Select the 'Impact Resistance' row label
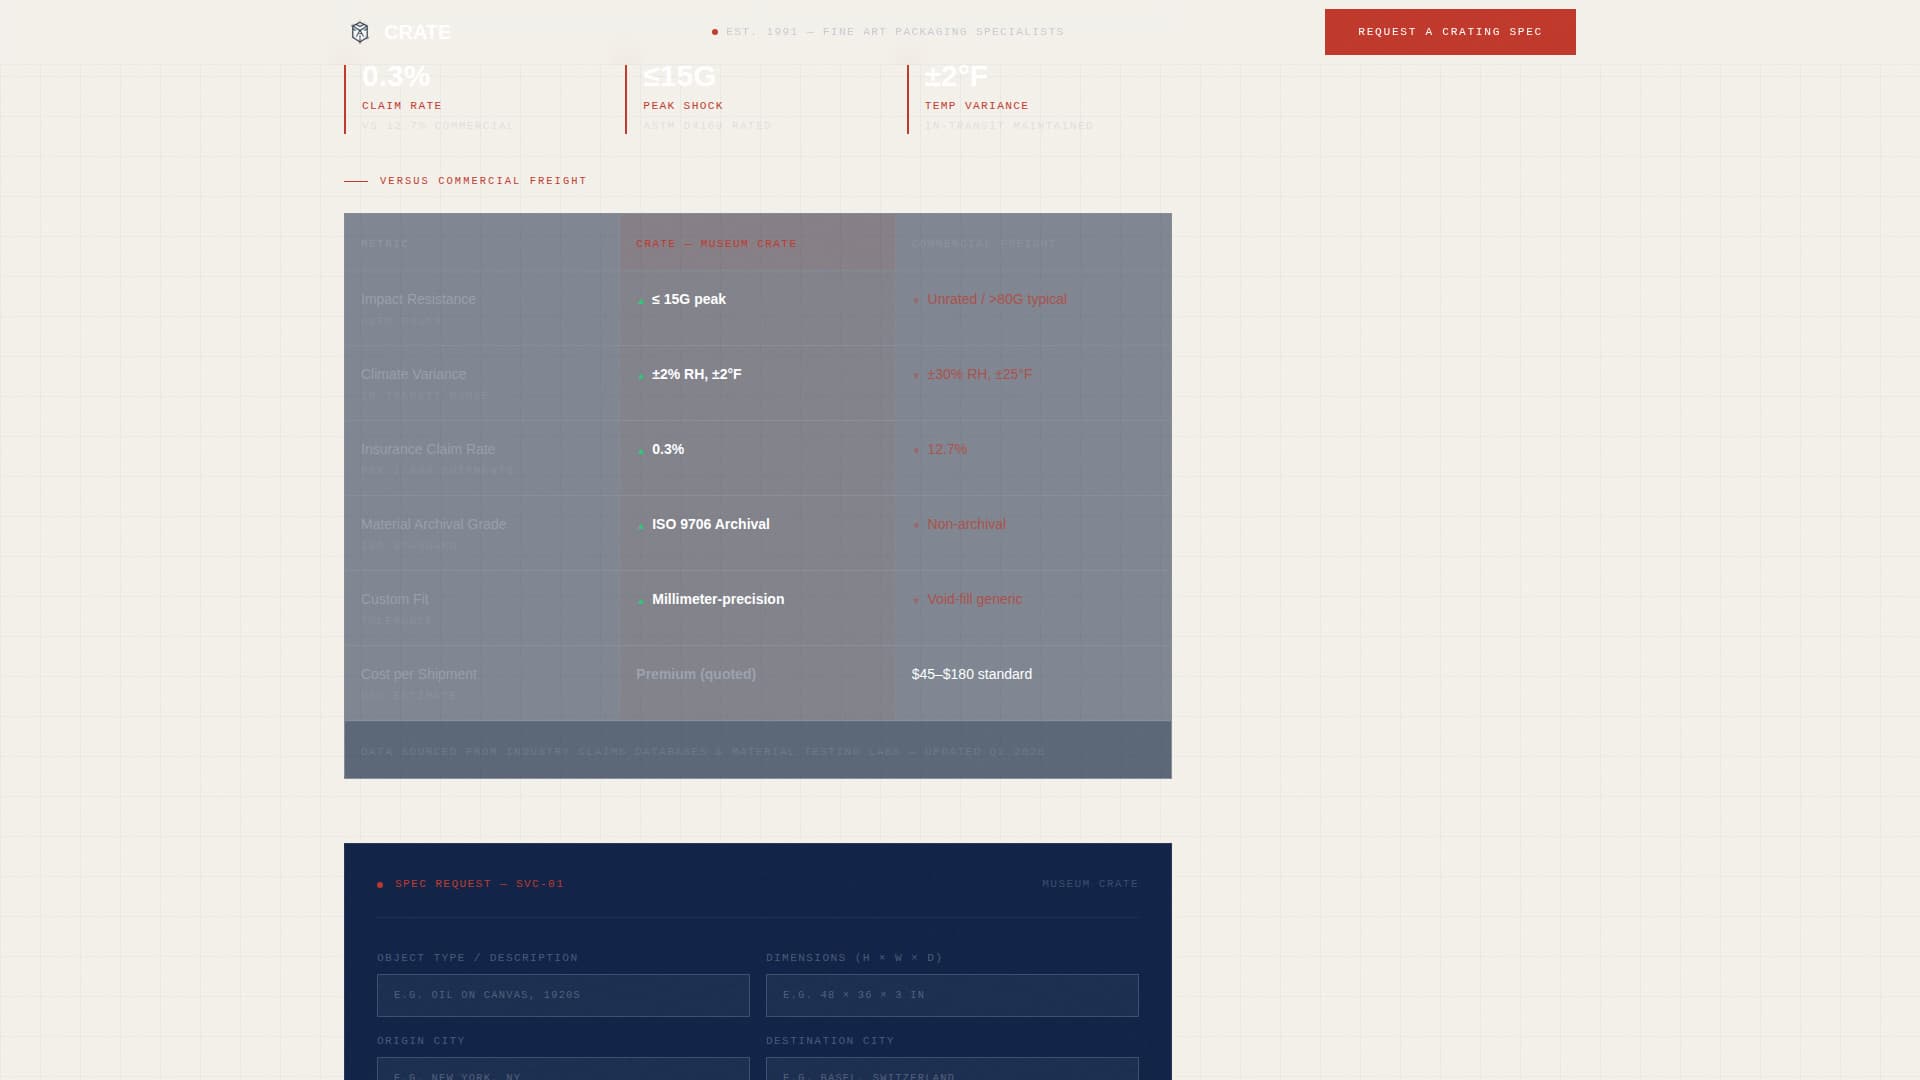This screenshot has height=1080, width=1920. pos(418,299)
